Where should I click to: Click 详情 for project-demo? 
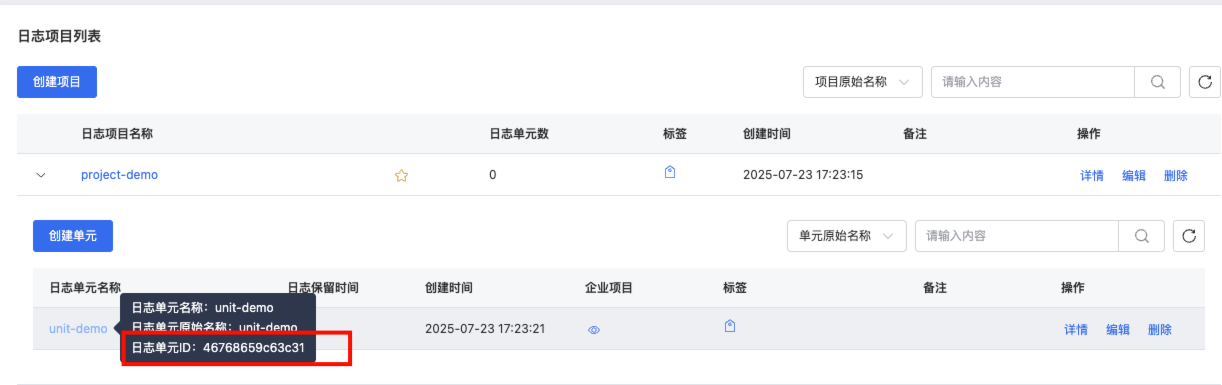(x=1092, y=175)
